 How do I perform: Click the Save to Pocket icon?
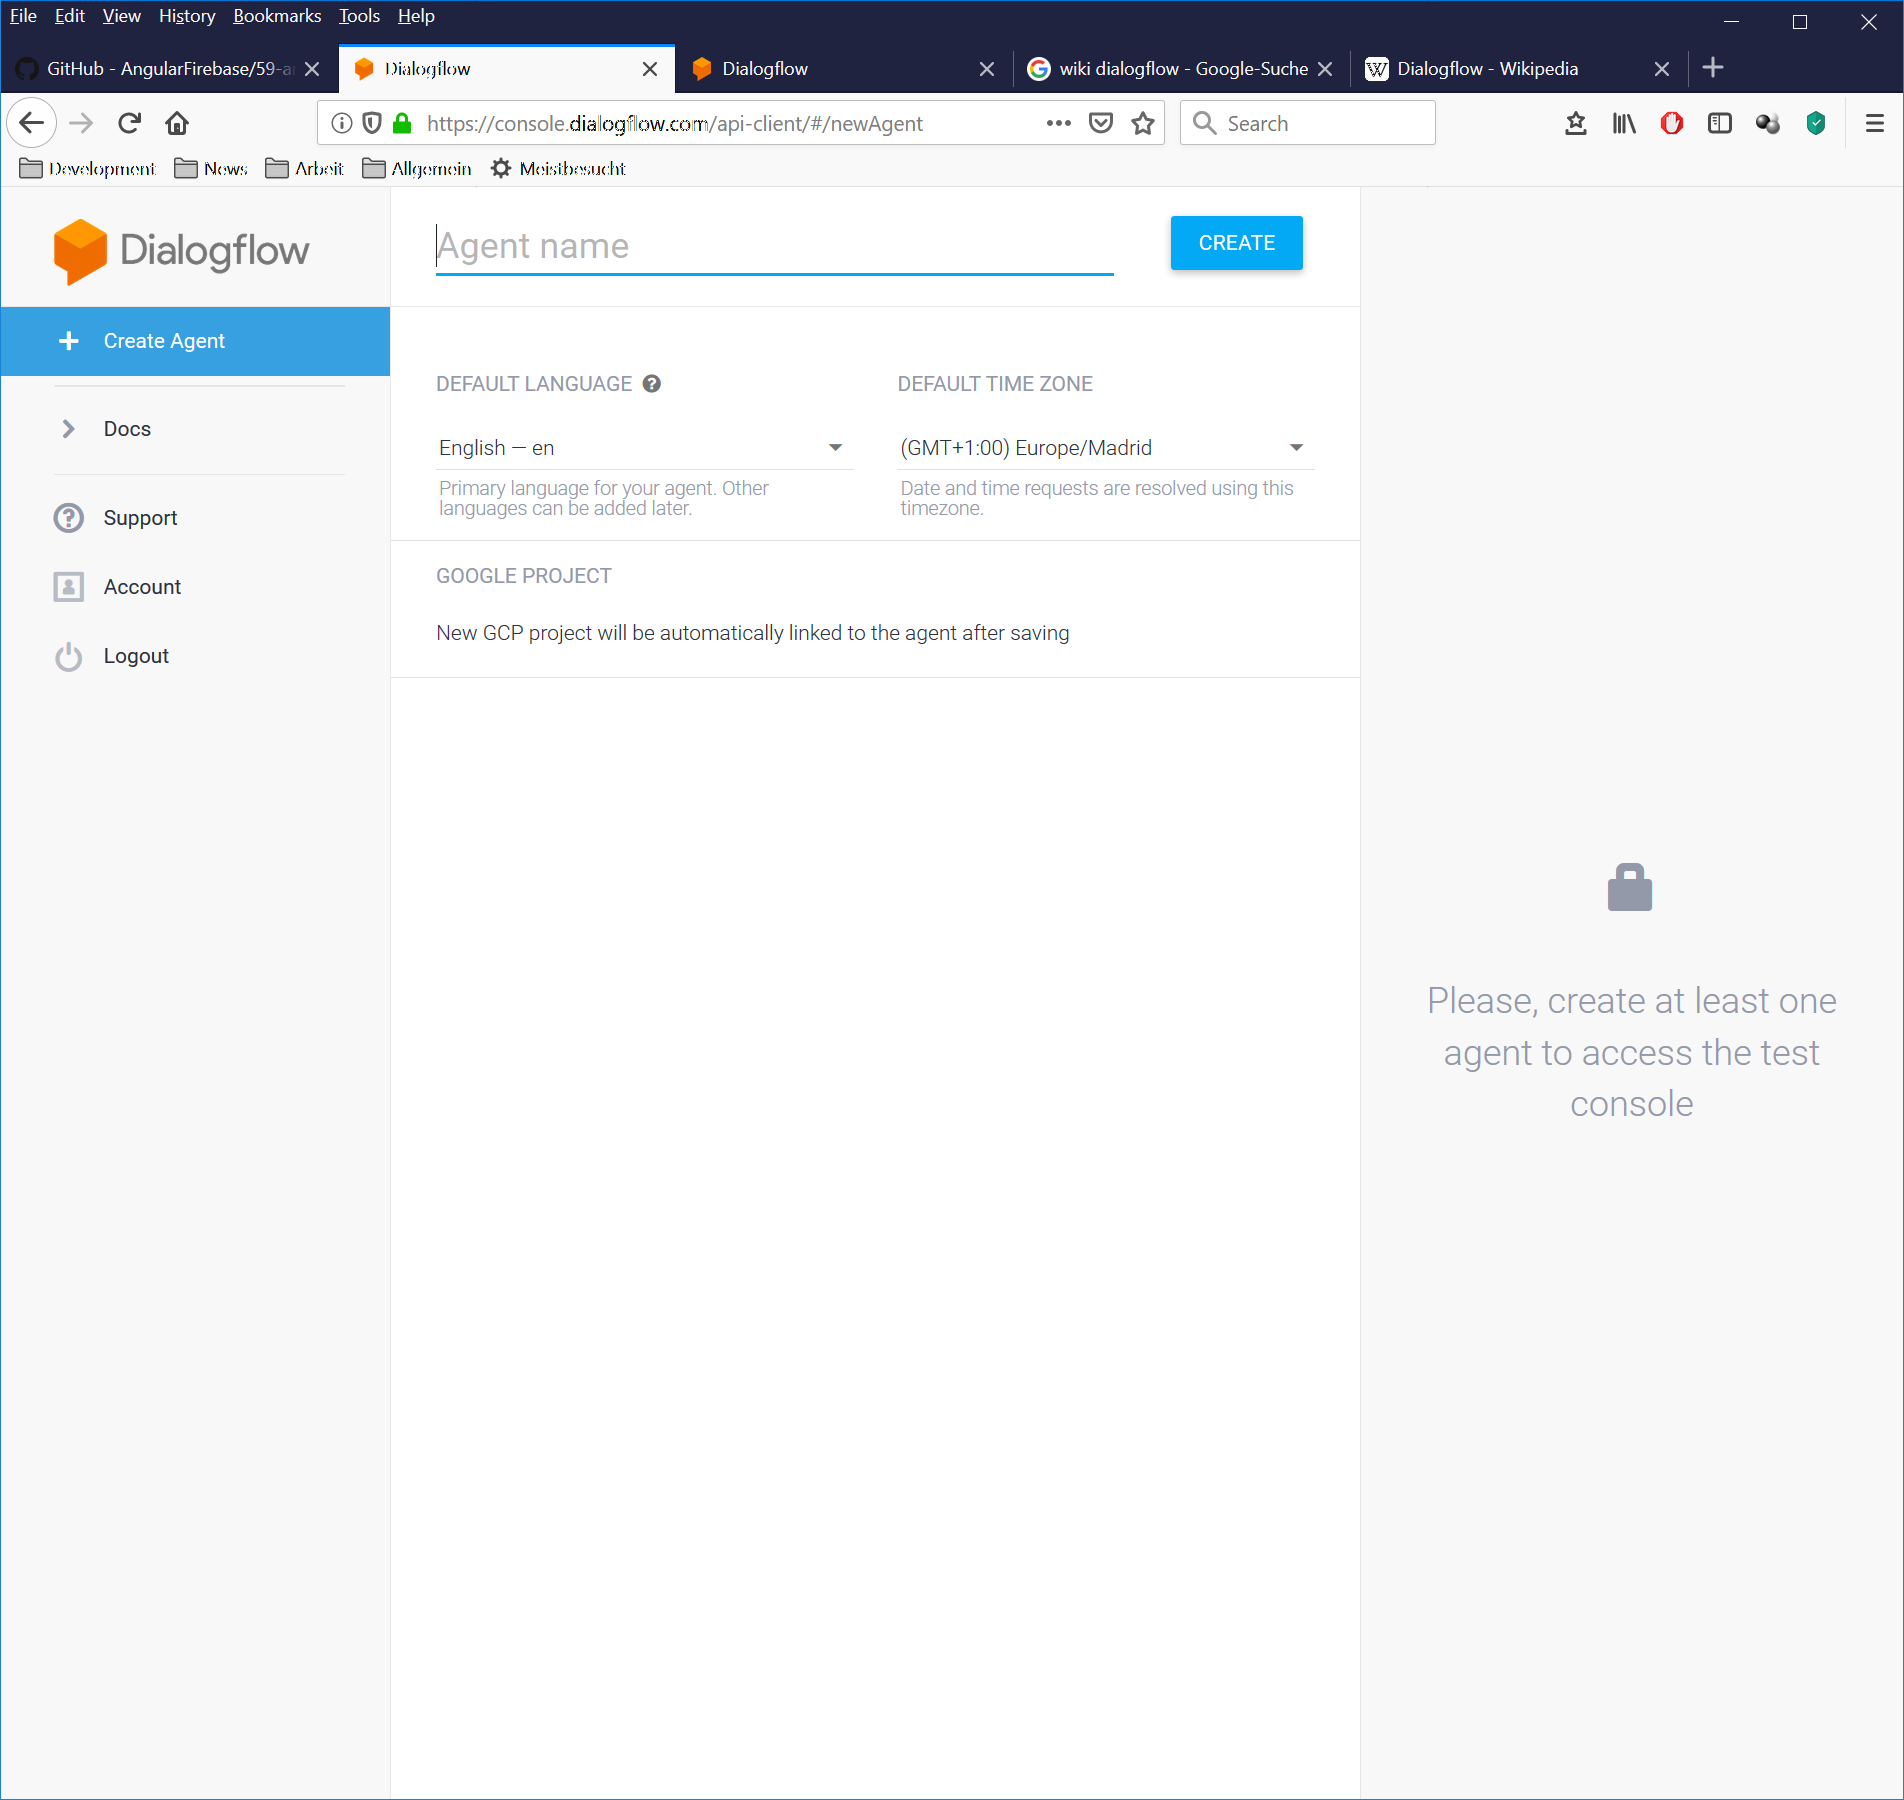tap(1101, 123)
